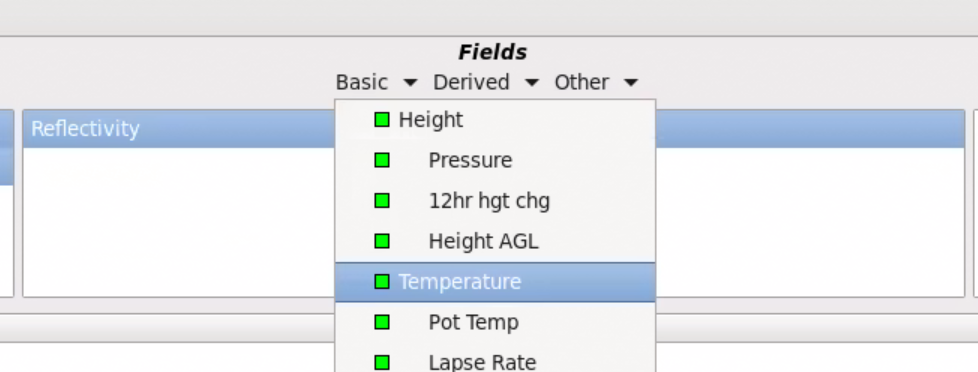Viewport: 978px width, 372px height.
Task: Click the green square beside 12hr hgt chg
Action: click(382, 200)
